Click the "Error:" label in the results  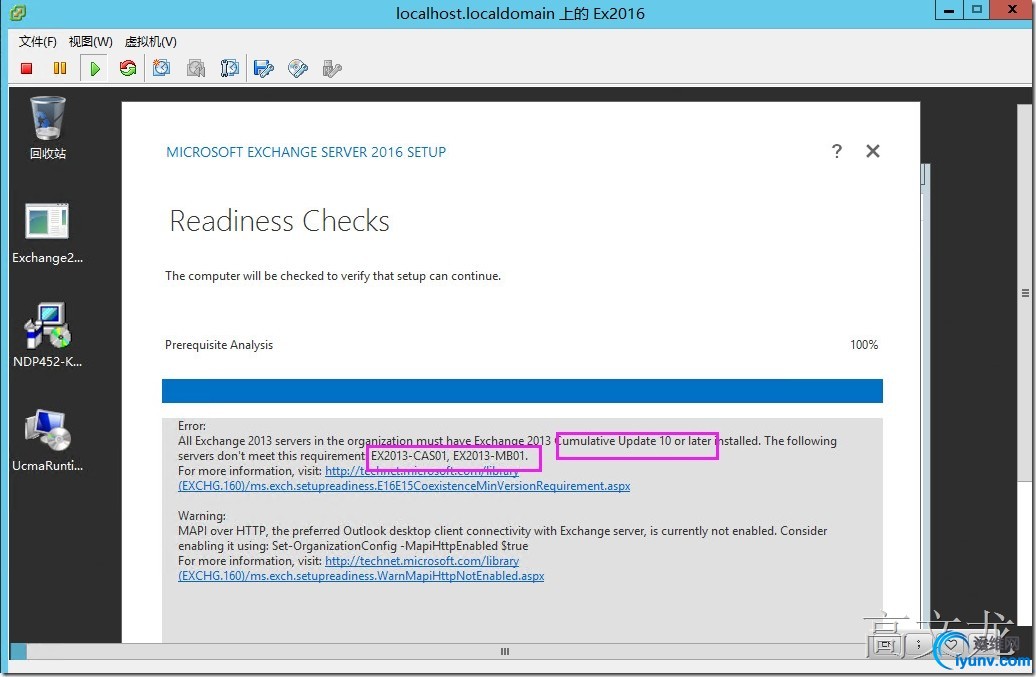click(x=192, y=426)
